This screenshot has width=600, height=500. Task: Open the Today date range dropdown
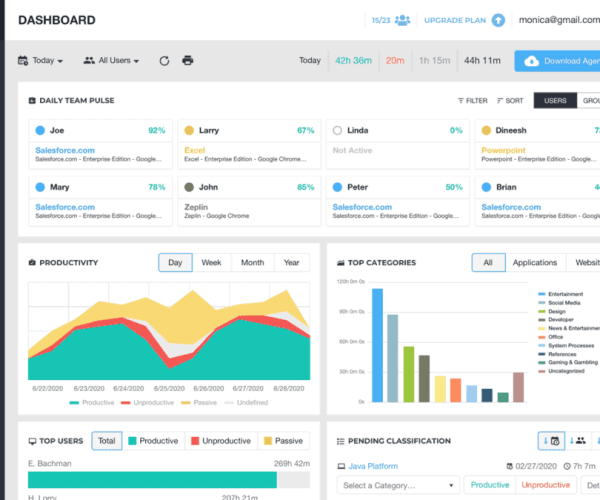point(41,61)
